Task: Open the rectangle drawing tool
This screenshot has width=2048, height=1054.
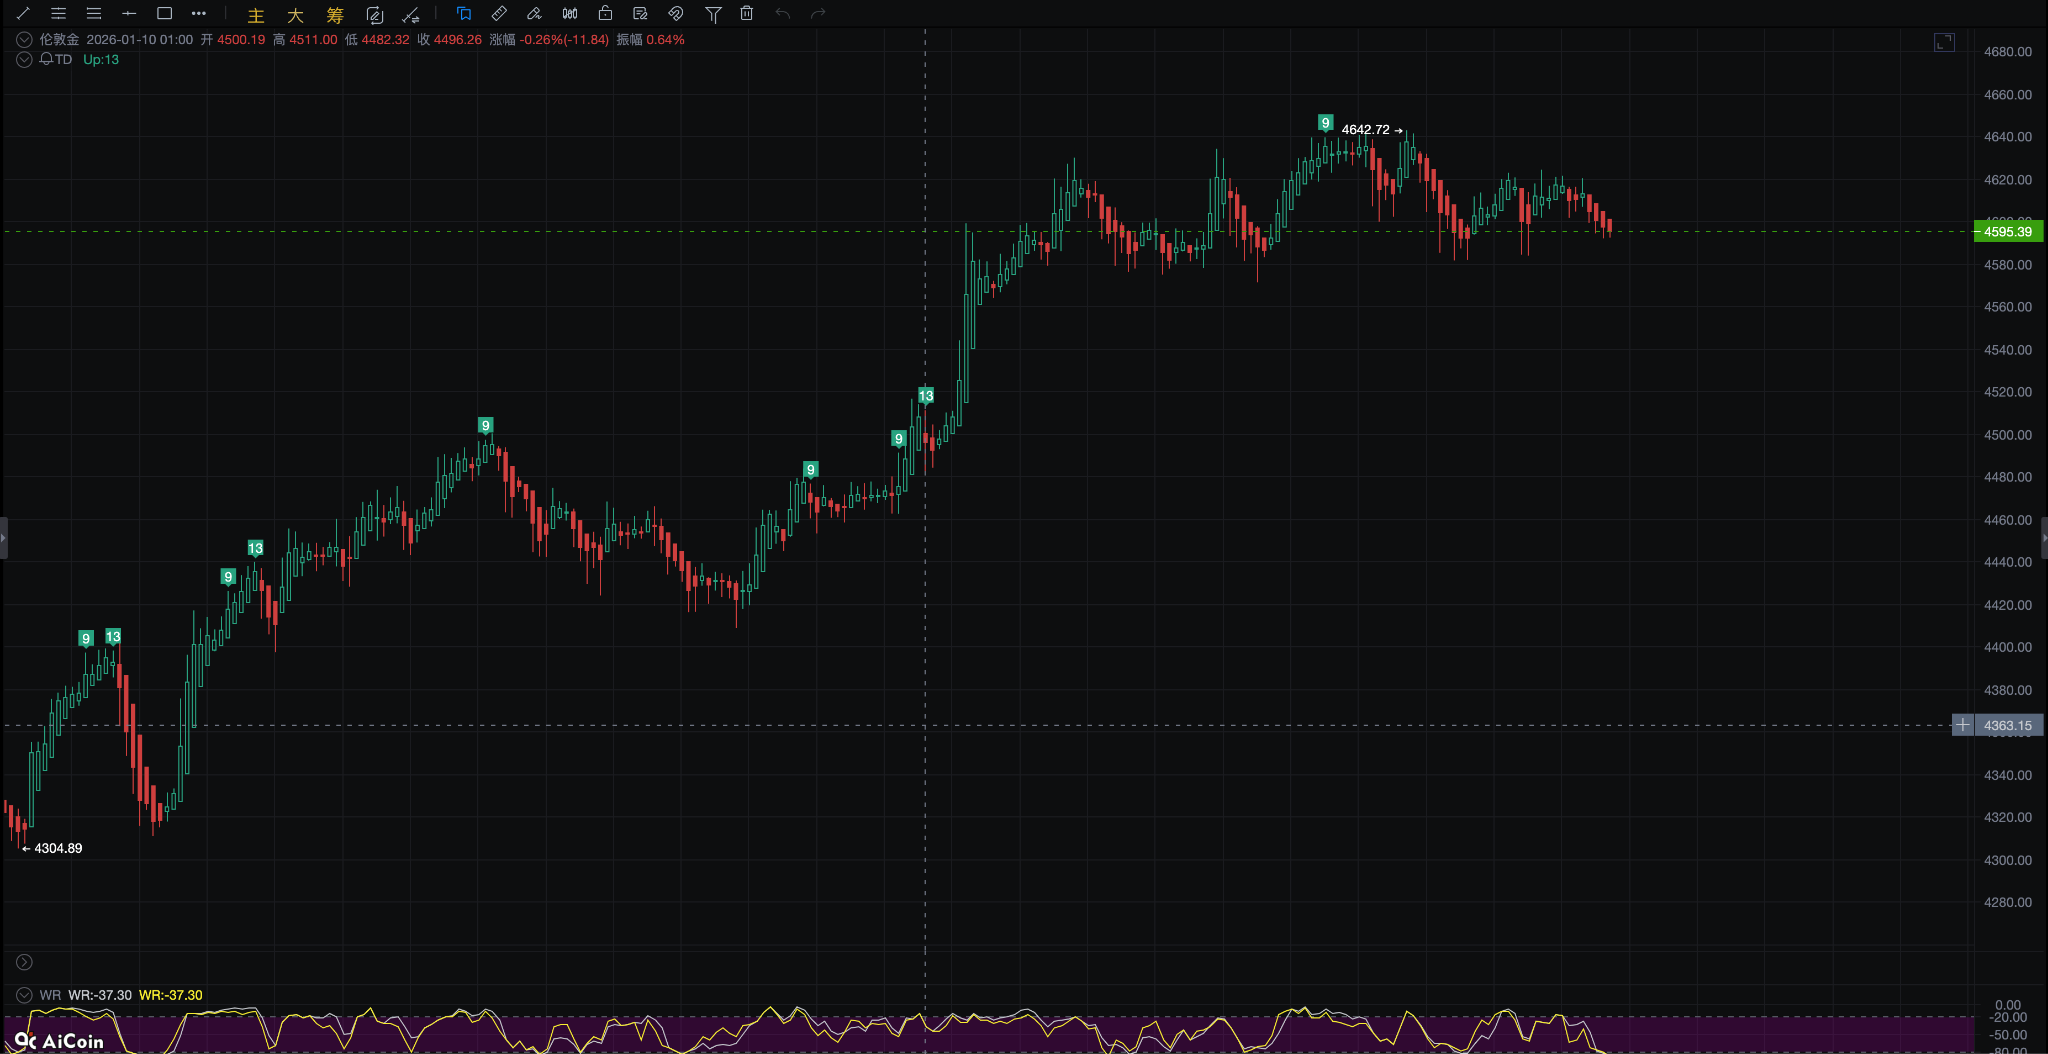Action: [163, 14]
